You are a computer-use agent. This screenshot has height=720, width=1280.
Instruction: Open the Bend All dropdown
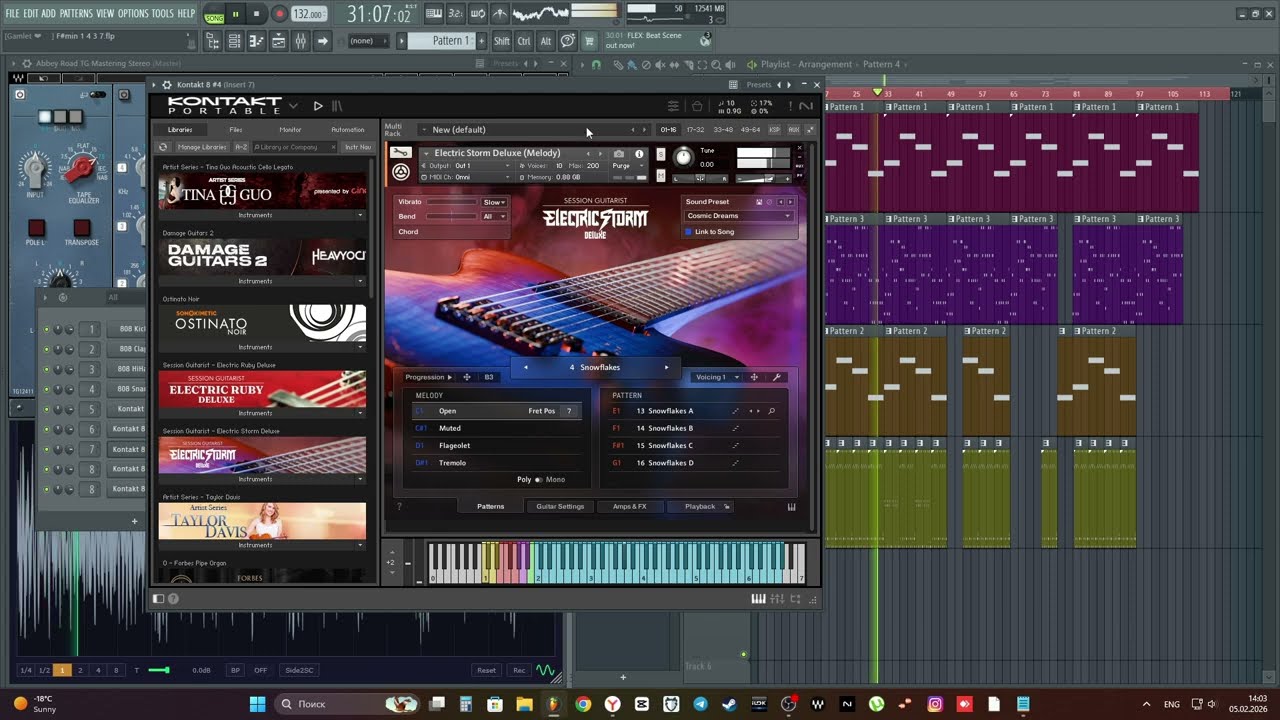(494, 217)
